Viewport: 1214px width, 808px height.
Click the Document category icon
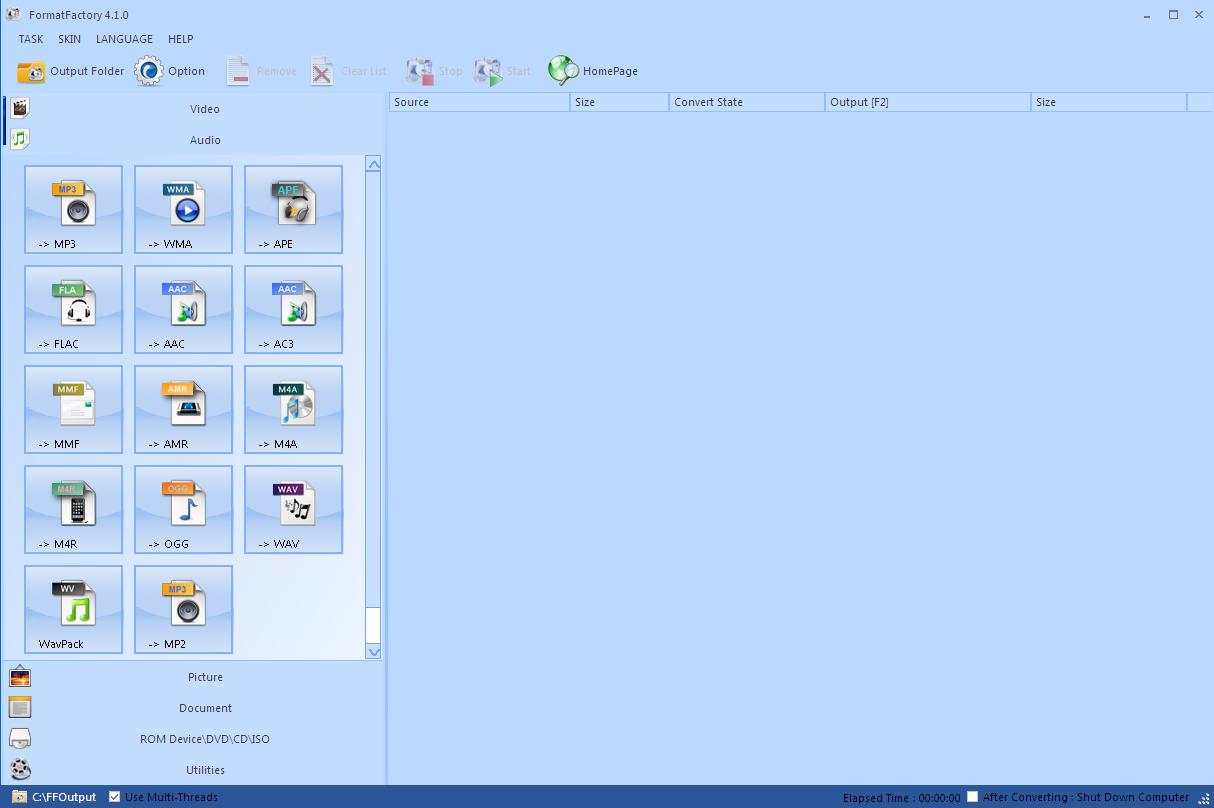click(x=20, y=708)
